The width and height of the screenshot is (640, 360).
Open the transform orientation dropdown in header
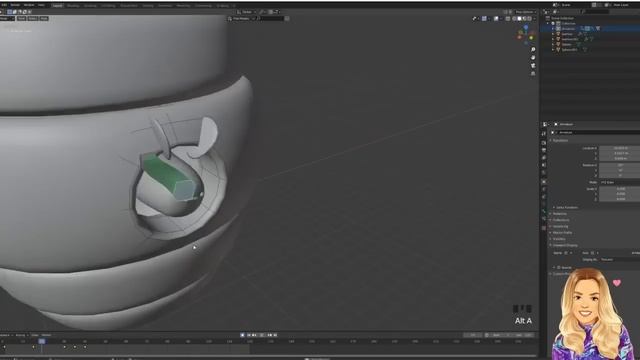247,12
